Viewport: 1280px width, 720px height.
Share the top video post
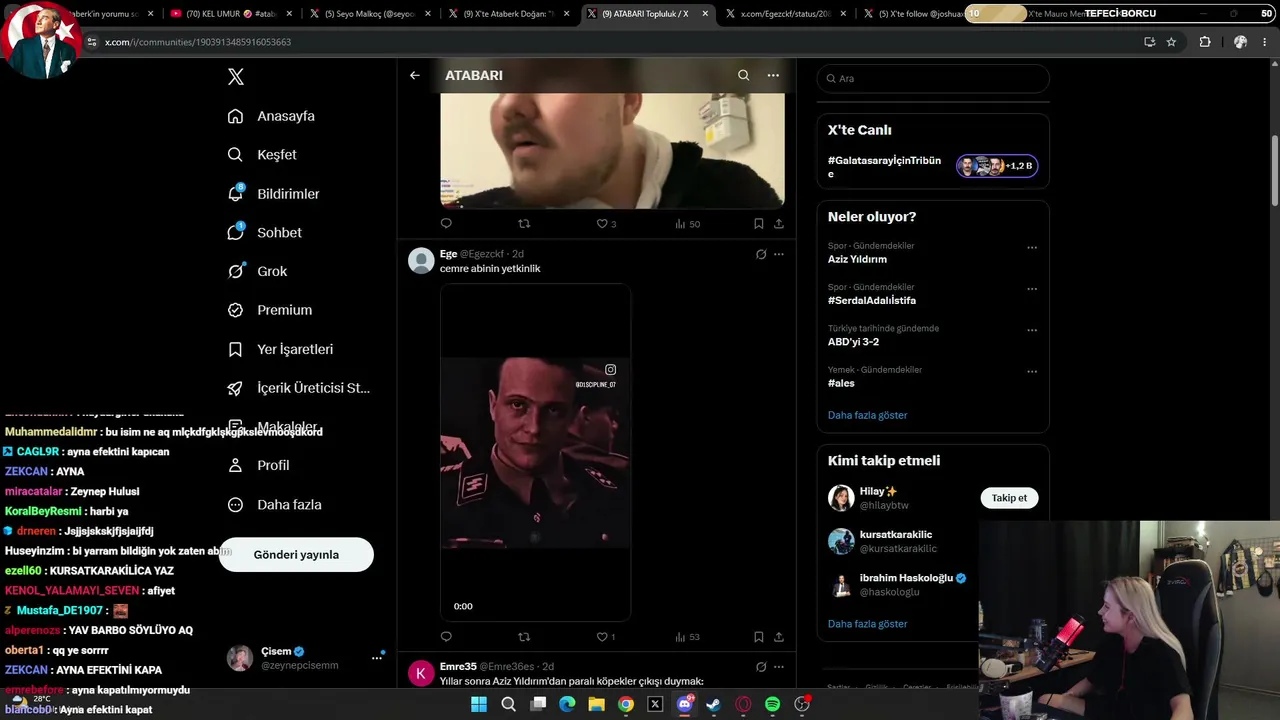click(779, 224)
